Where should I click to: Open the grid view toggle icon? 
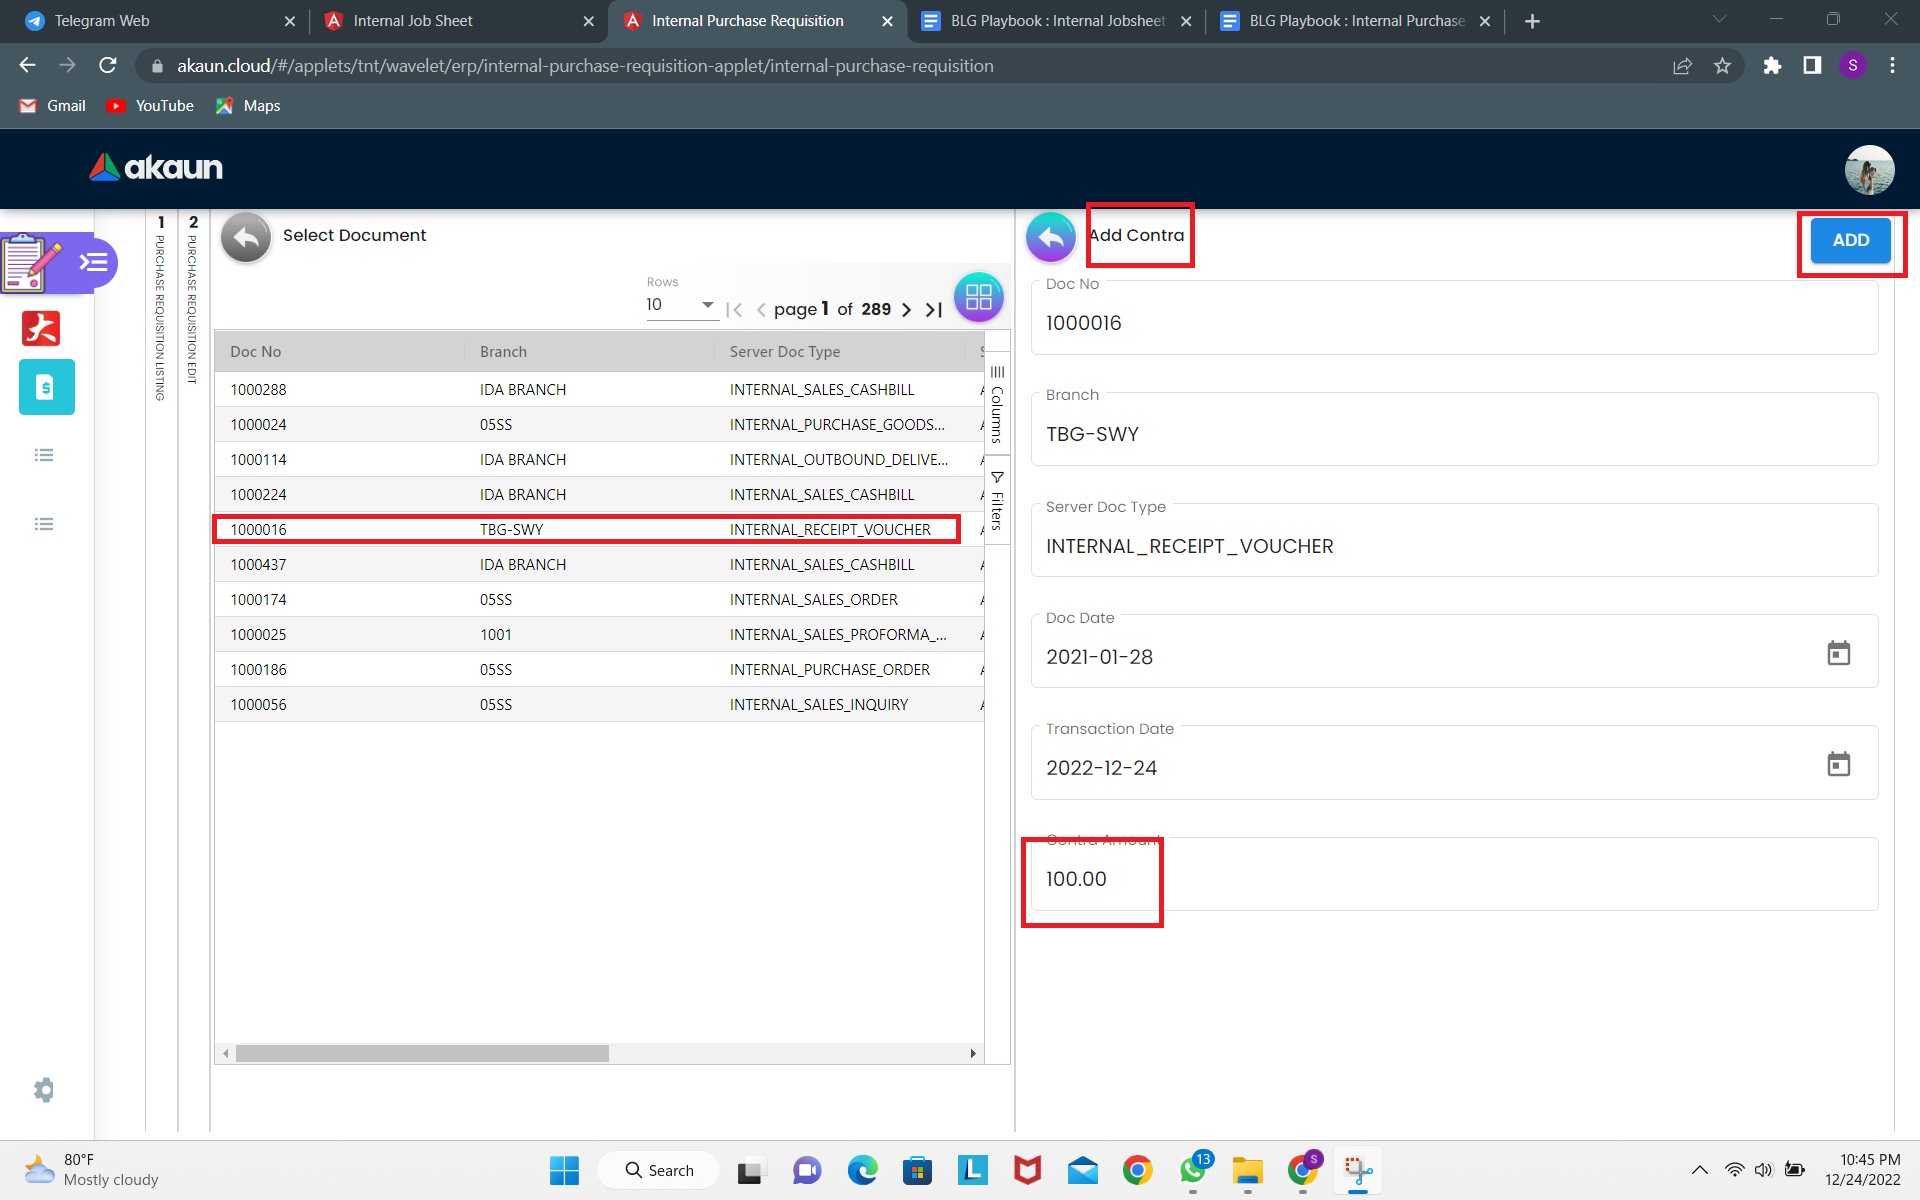tap(978, 297)
